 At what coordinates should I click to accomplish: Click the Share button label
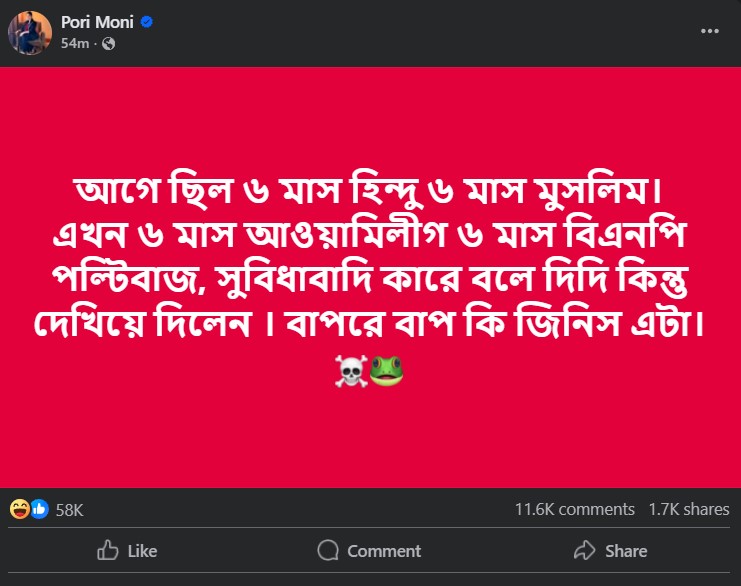coord(626,551)
